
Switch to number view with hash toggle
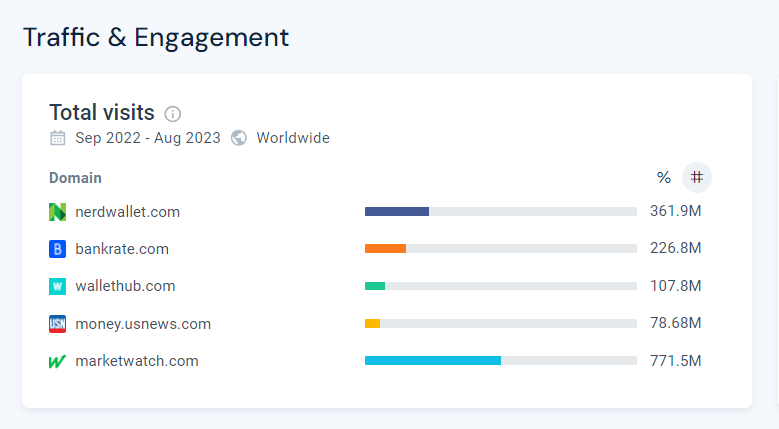(x=697, y=177)
